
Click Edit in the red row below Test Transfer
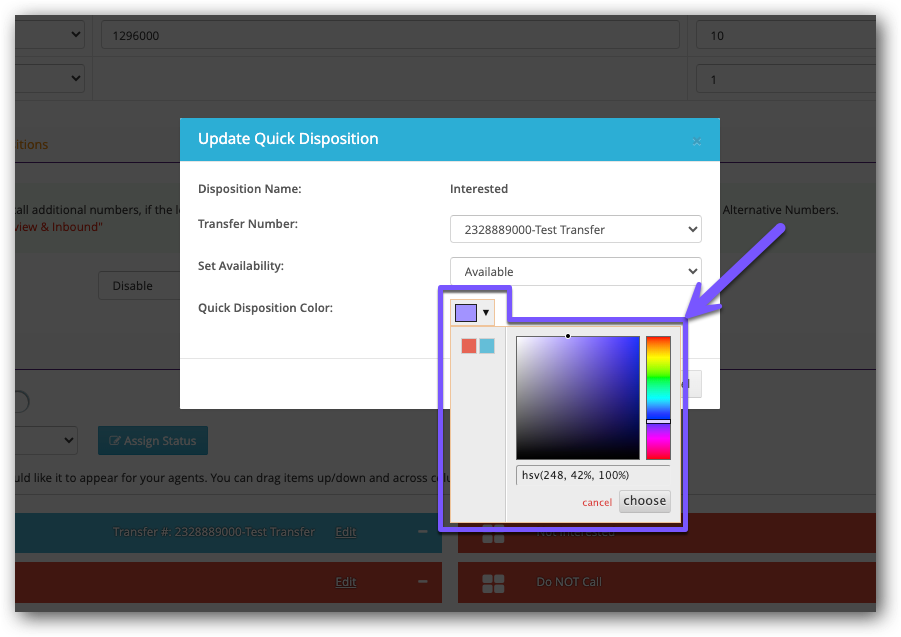[345, 582]
